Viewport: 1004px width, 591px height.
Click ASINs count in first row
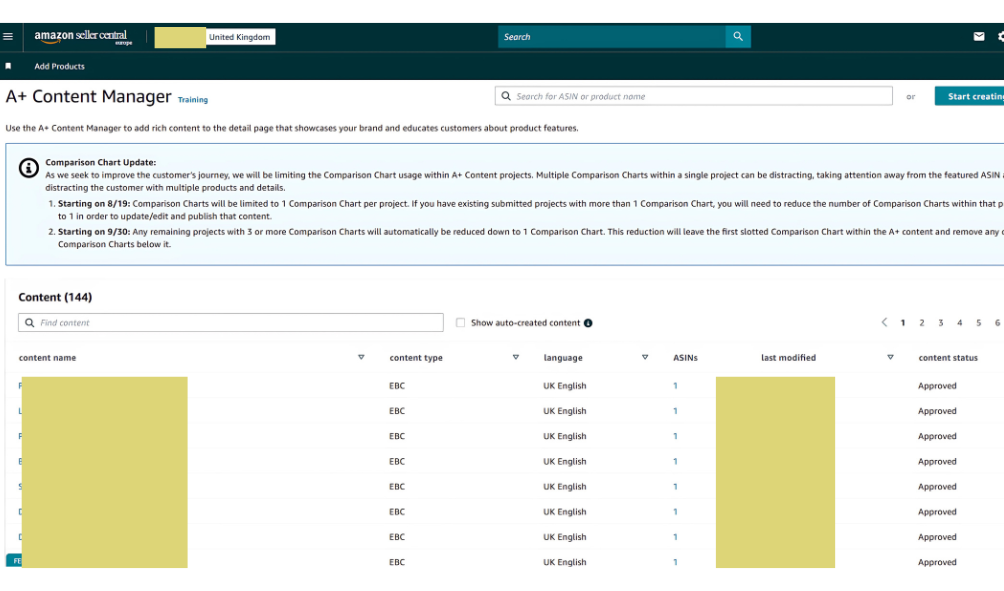tap(675, 385)
